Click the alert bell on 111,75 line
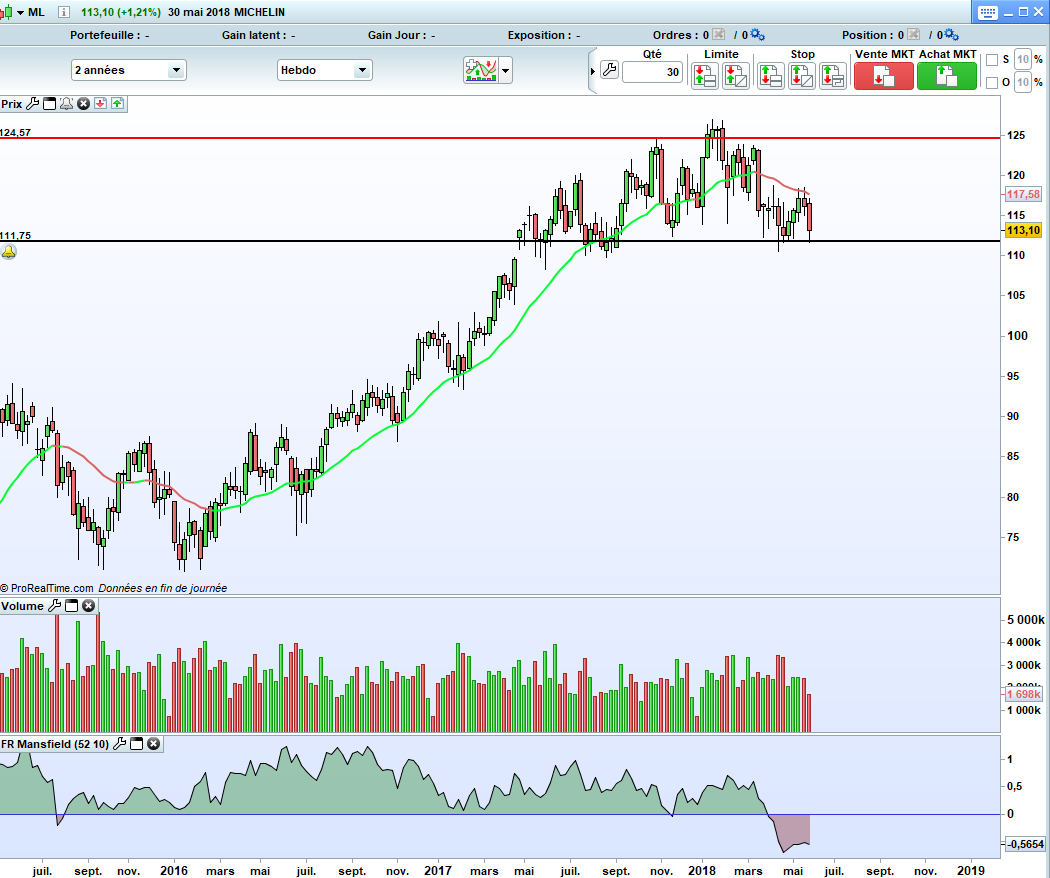 [x=8, y=252]
